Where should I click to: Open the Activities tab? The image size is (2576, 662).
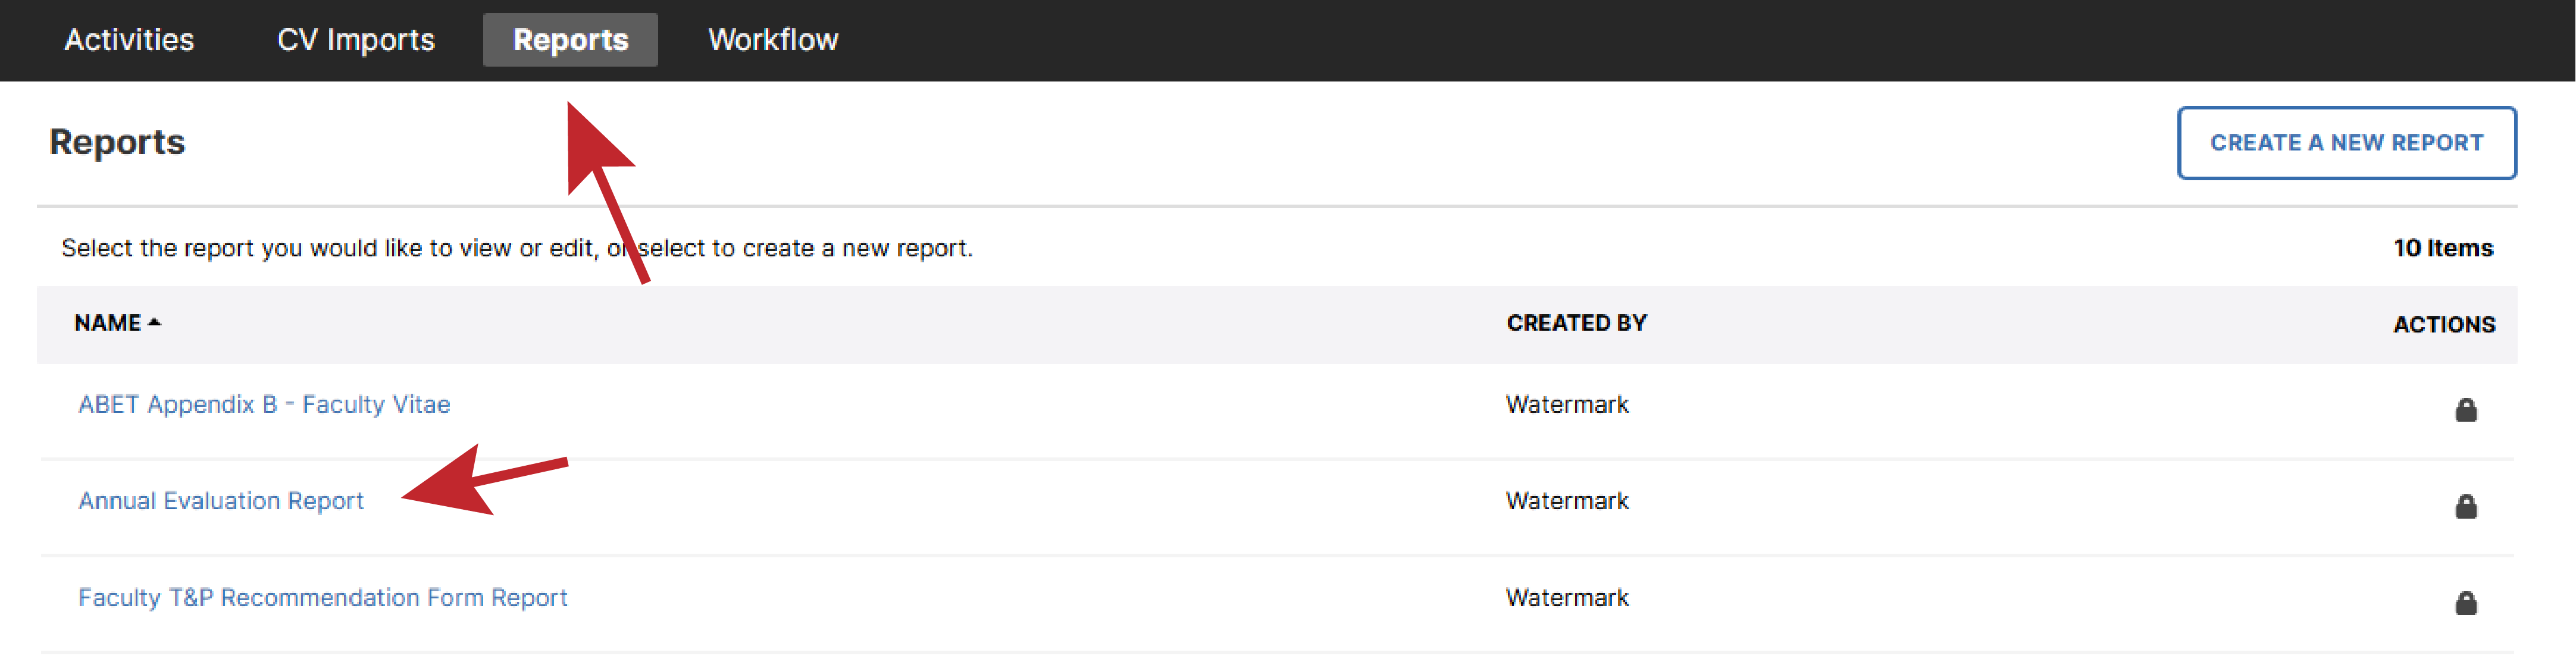[129, 39]
